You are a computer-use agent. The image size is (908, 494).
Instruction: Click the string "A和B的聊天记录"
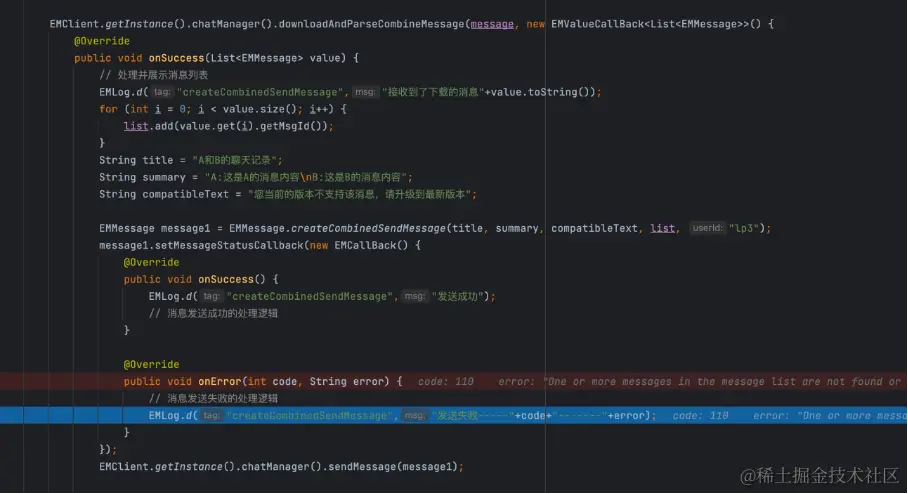[237, 160]
